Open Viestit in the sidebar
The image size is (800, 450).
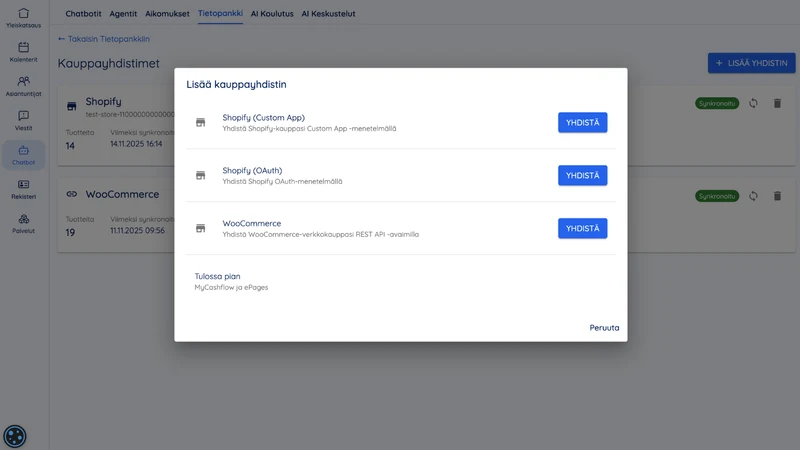[23, 120]
